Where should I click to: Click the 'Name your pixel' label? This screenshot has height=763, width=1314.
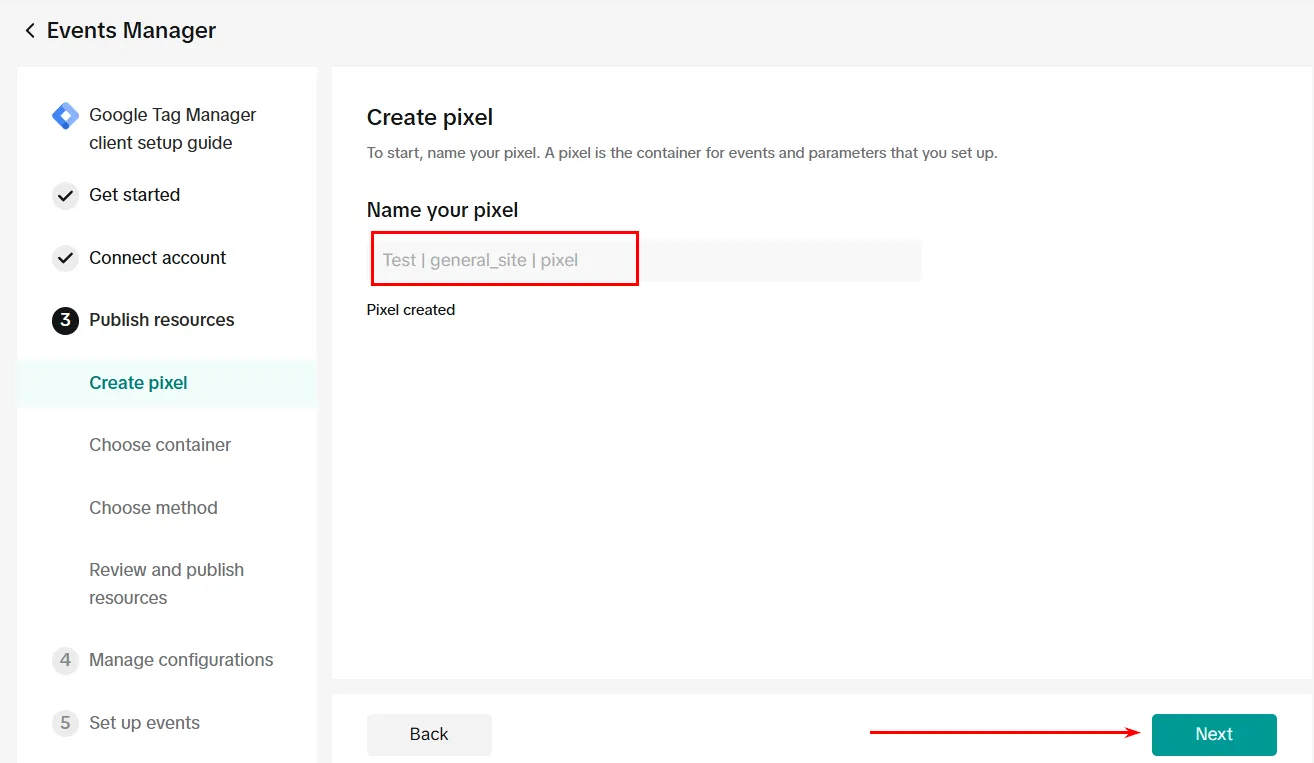(x=443, y=210)
